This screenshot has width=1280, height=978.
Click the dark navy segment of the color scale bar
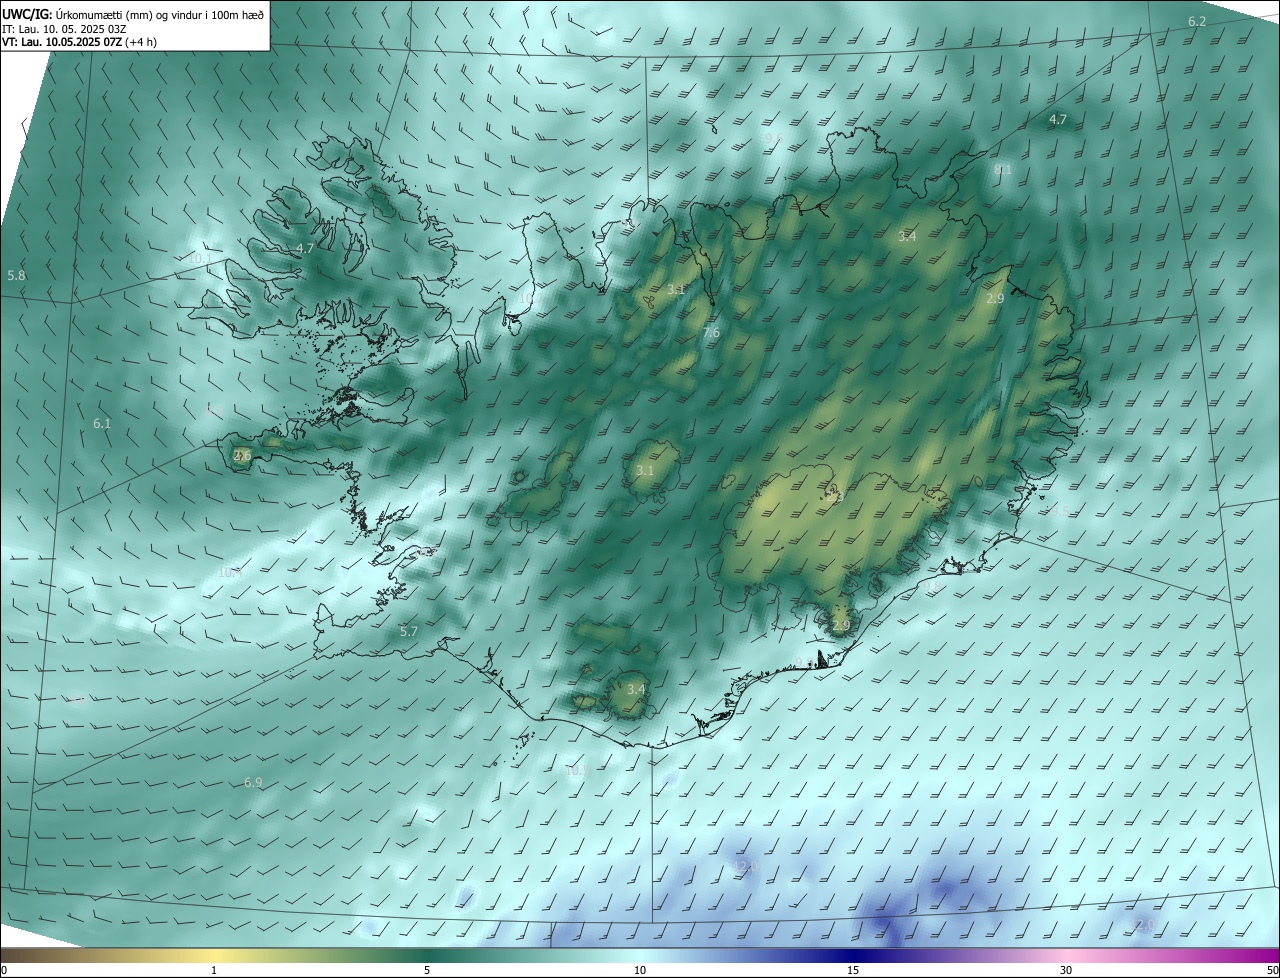coord(853,954)
